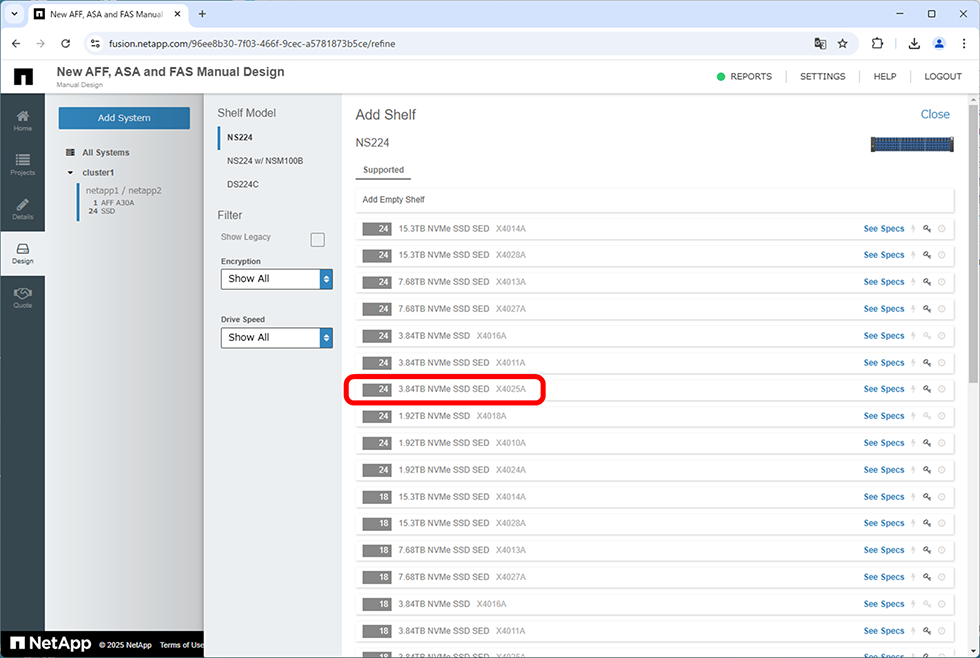The height and width of the screenshot is (658, 980).
Task: Click the key icon for 24-drive 15.3TB X4028A
Action: click(x=927, y=255)
